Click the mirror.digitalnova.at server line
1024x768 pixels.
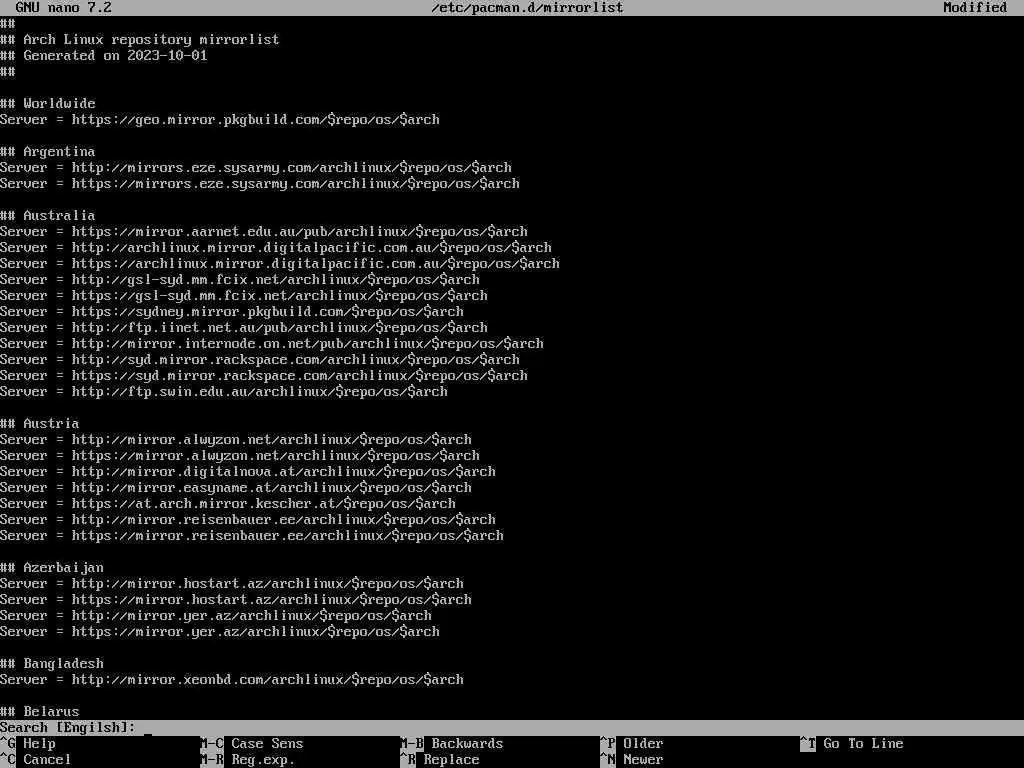pos(248,472)
